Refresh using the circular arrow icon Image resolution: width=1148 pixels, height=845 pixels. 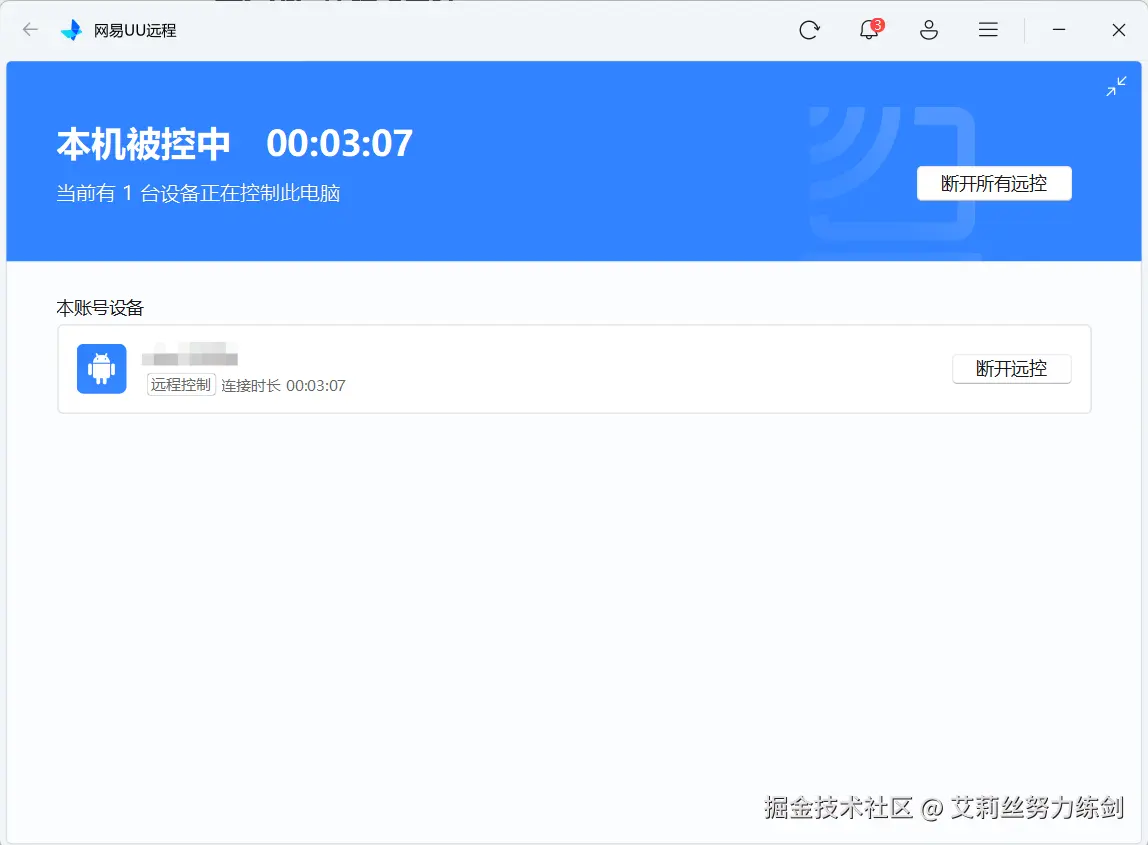click(x=809, y=30)
